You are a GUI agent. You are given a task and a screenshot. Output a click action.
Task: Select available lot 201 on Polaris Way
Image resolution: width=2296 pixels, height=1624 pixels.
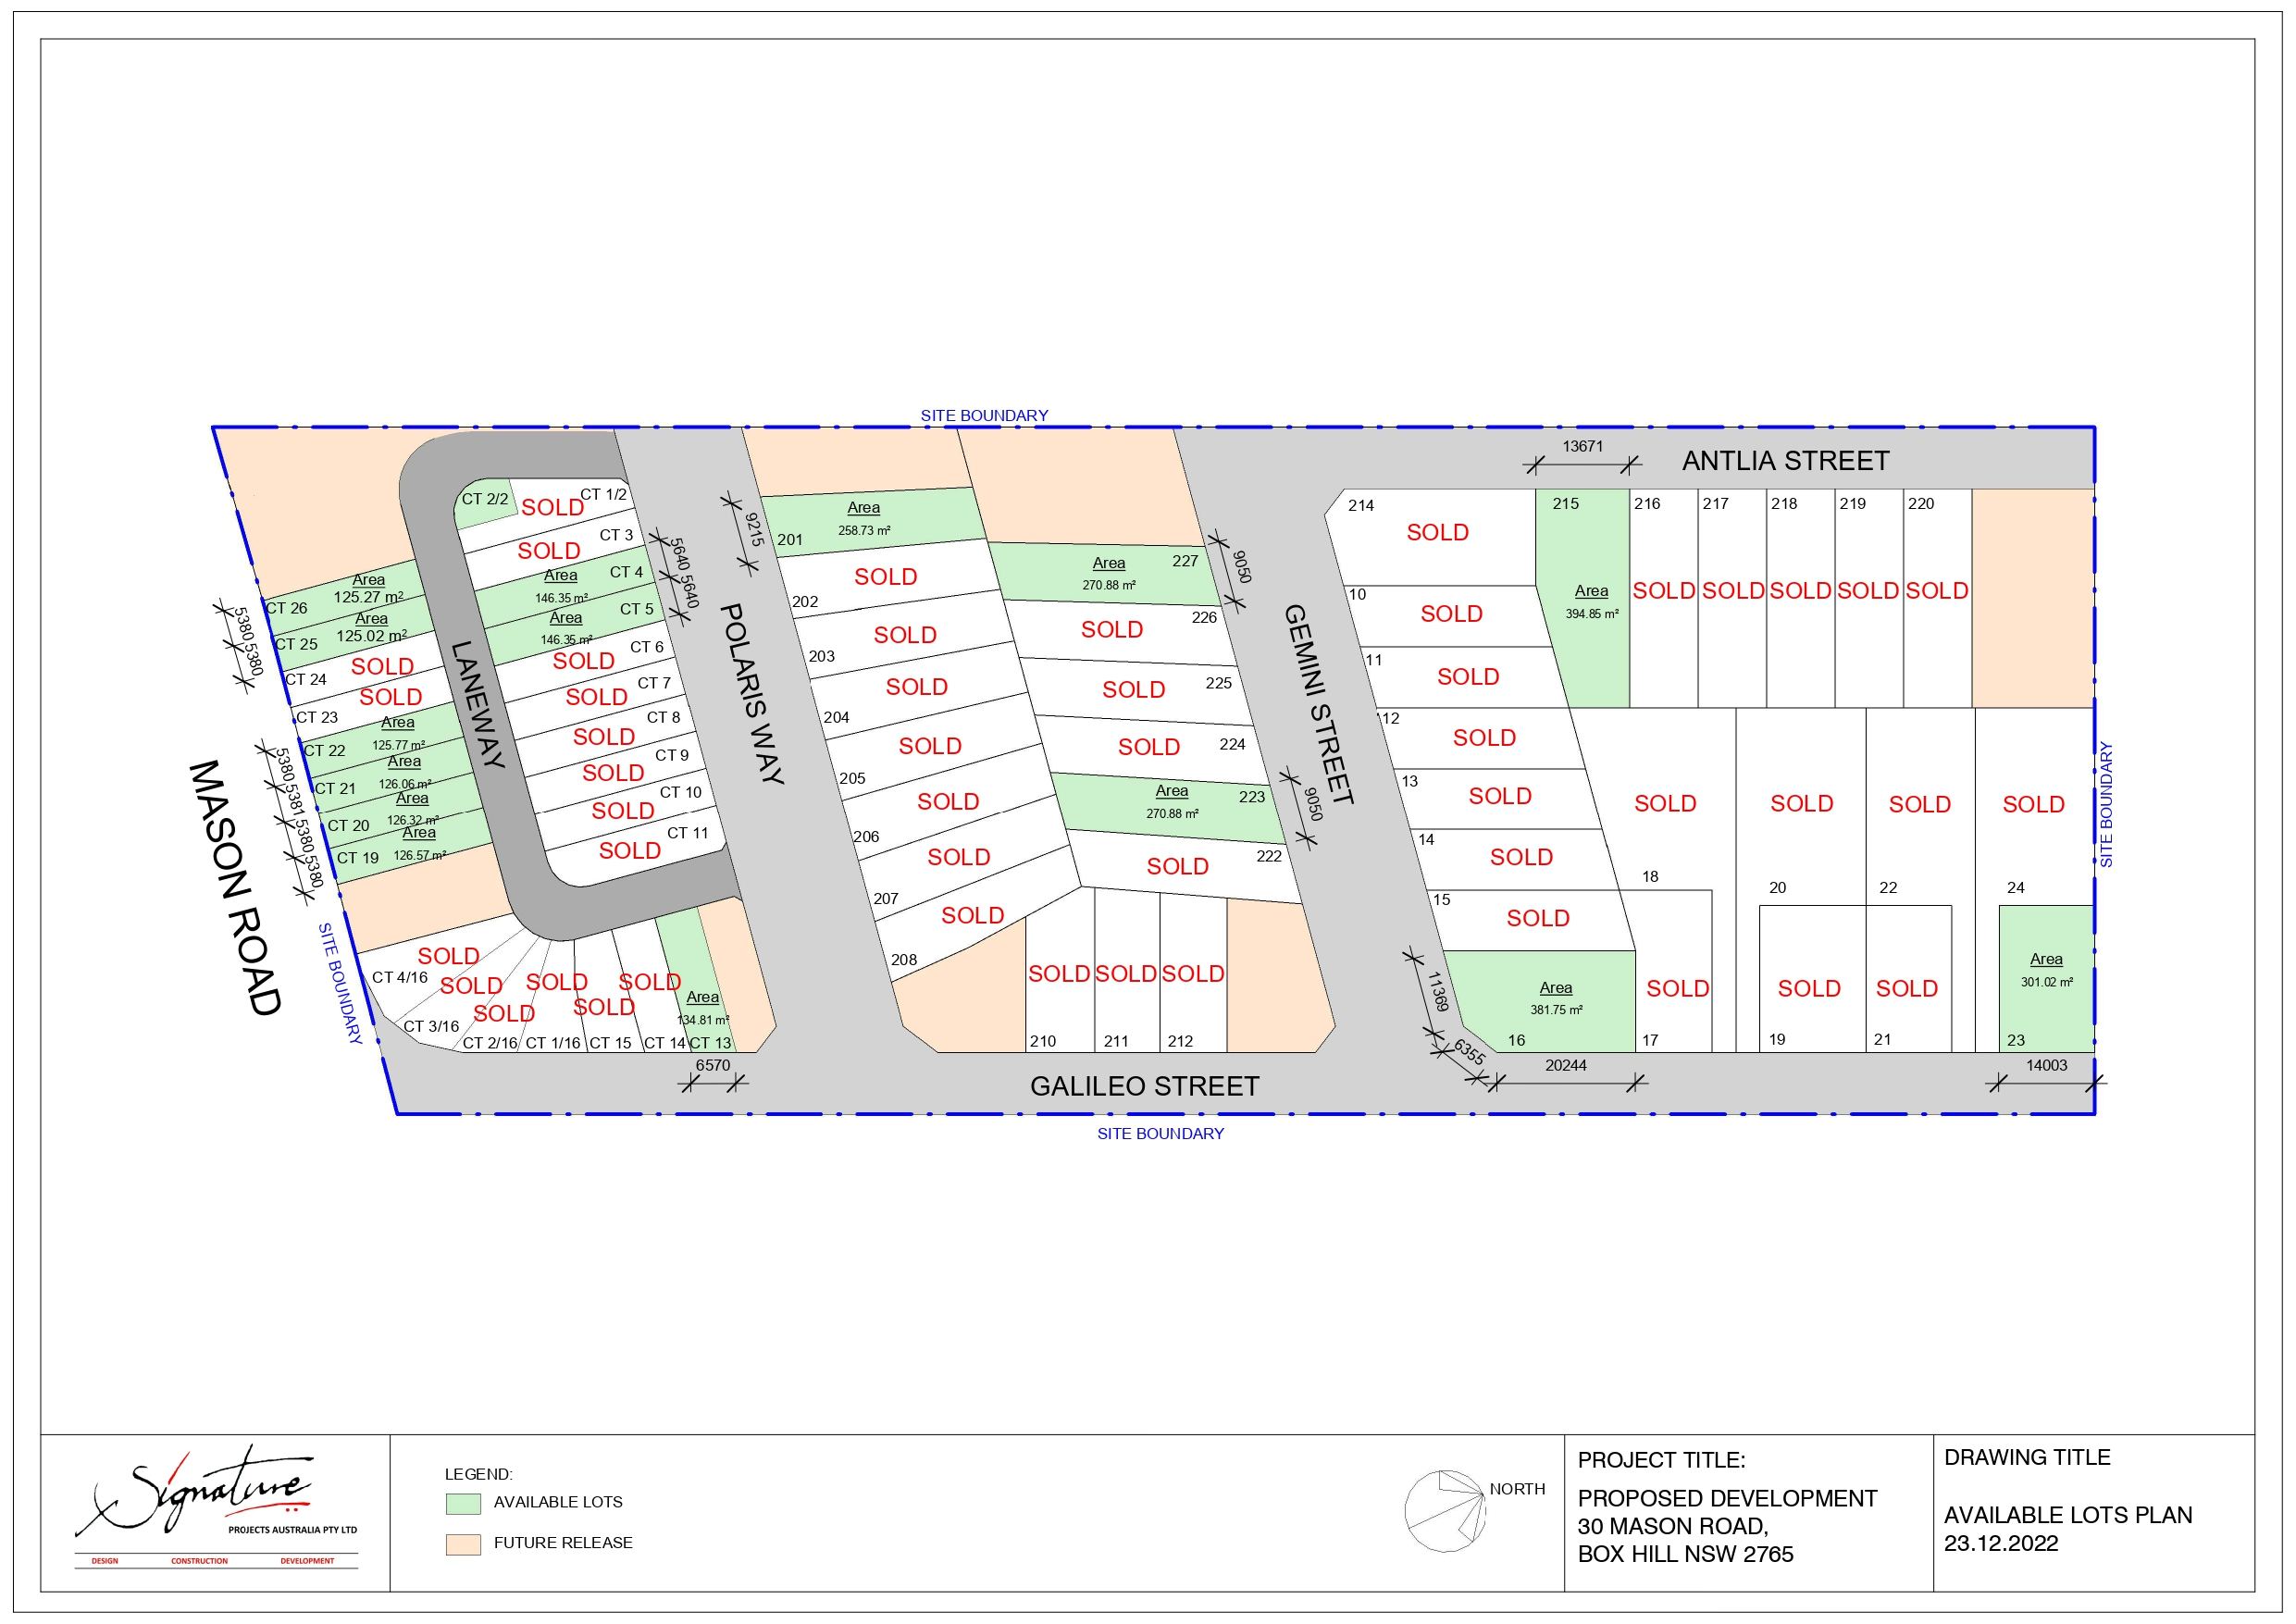click(x=866, y=520)
